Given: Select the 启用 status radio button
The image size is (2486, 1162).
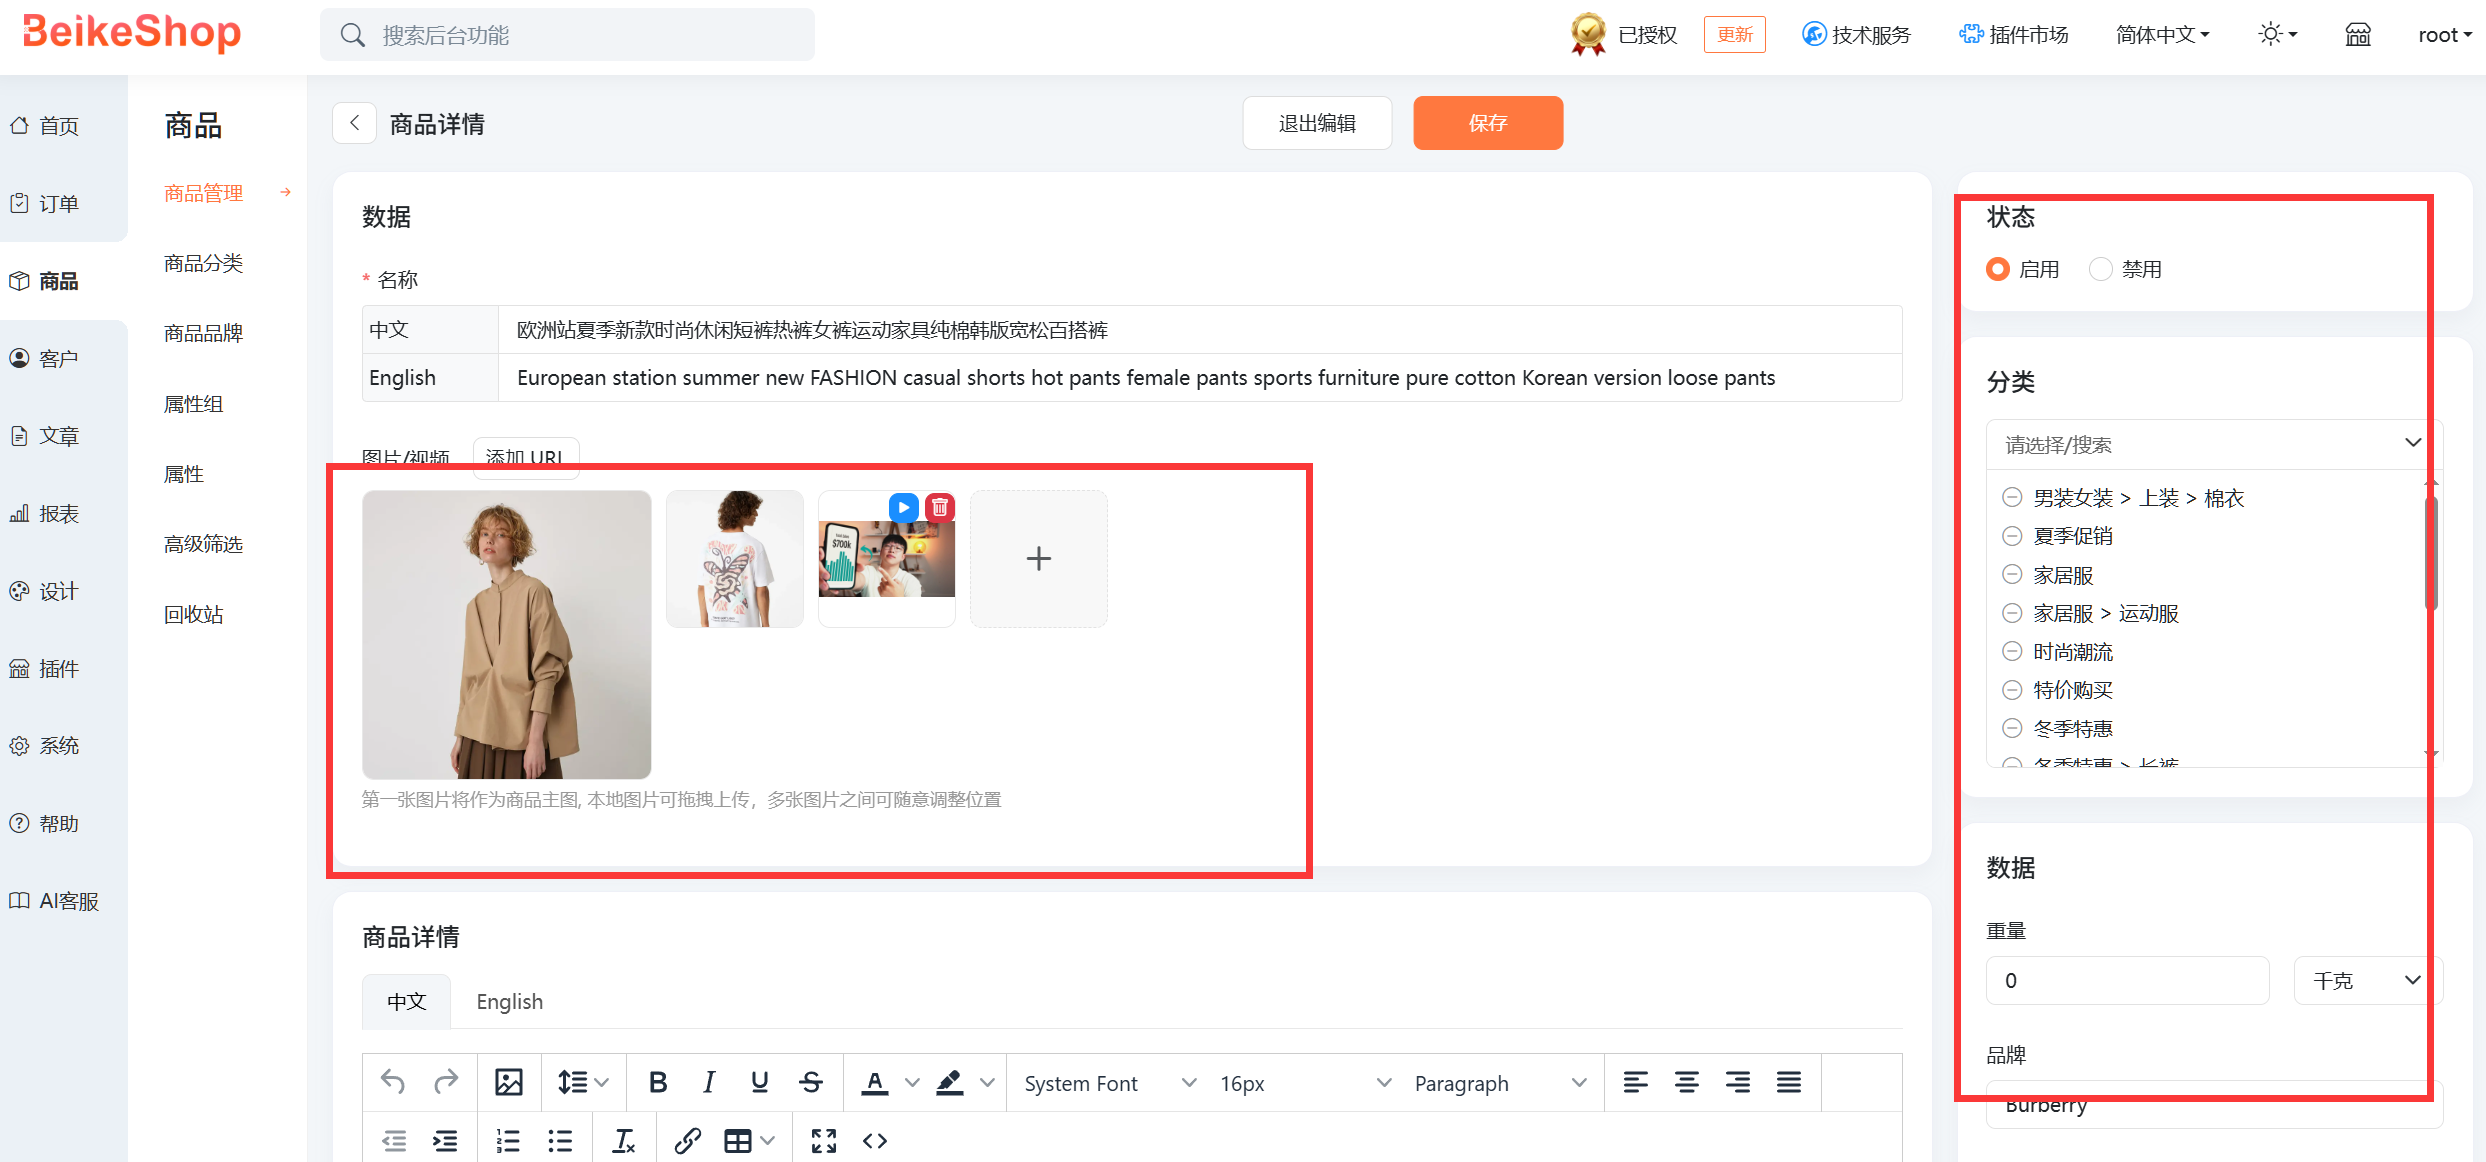Looking at the screenshot, I should click(x=1998, y=269).
